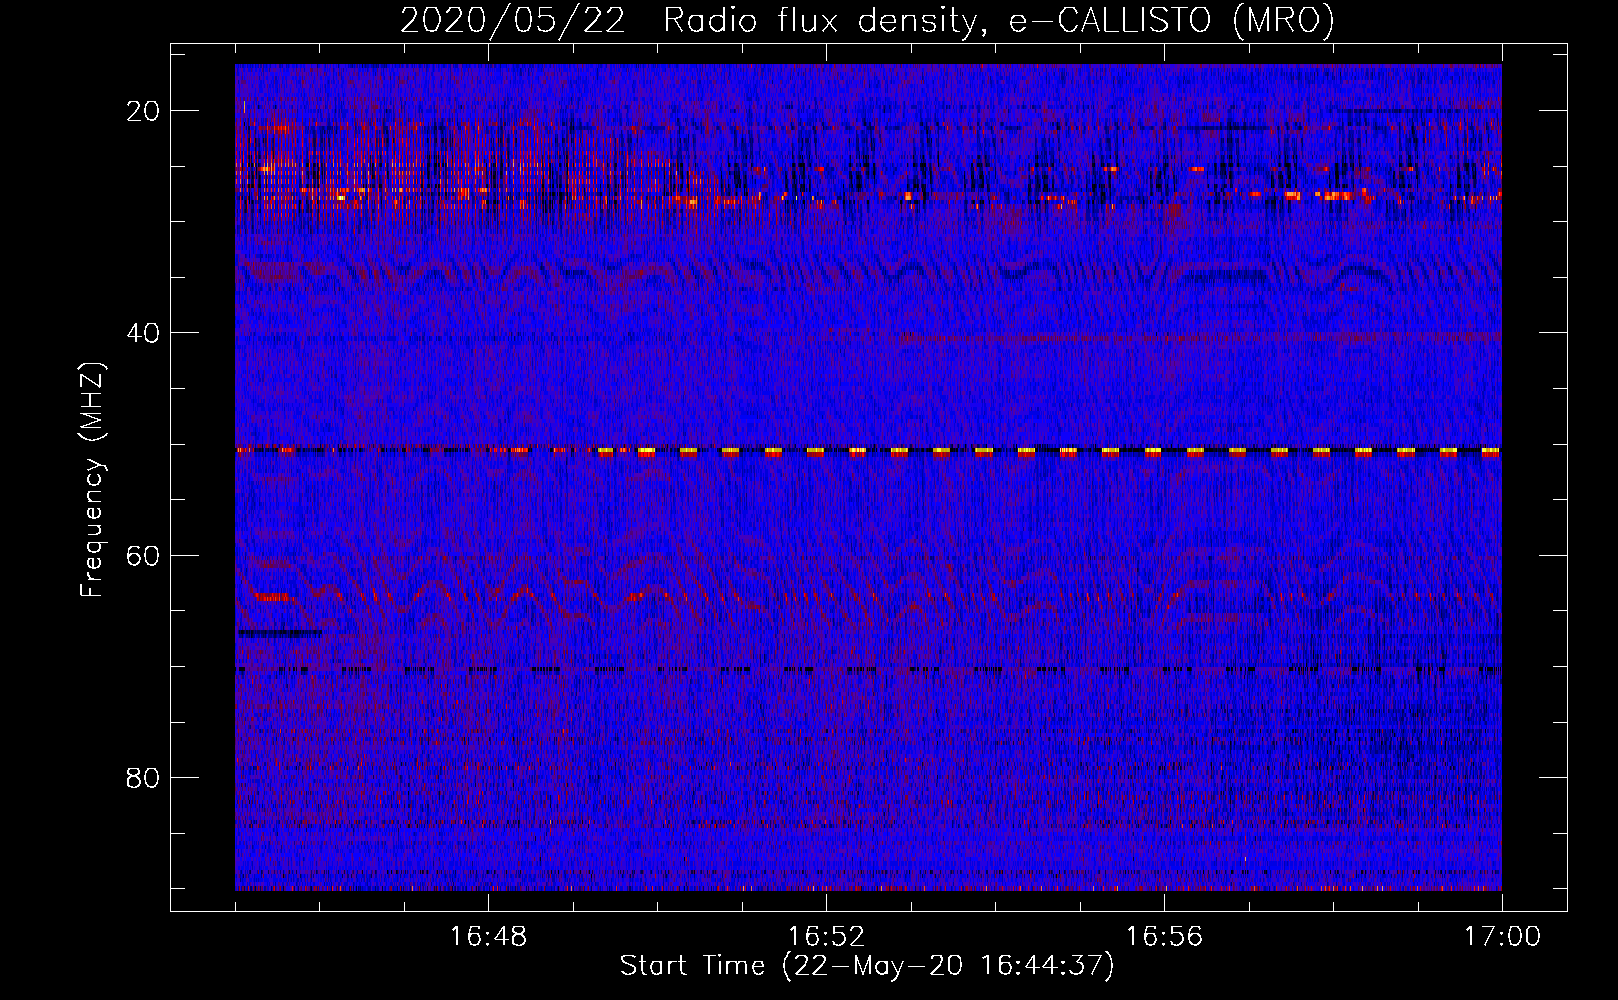
Task: Click the '16:56' time tick label
Action: point(1164,937)
